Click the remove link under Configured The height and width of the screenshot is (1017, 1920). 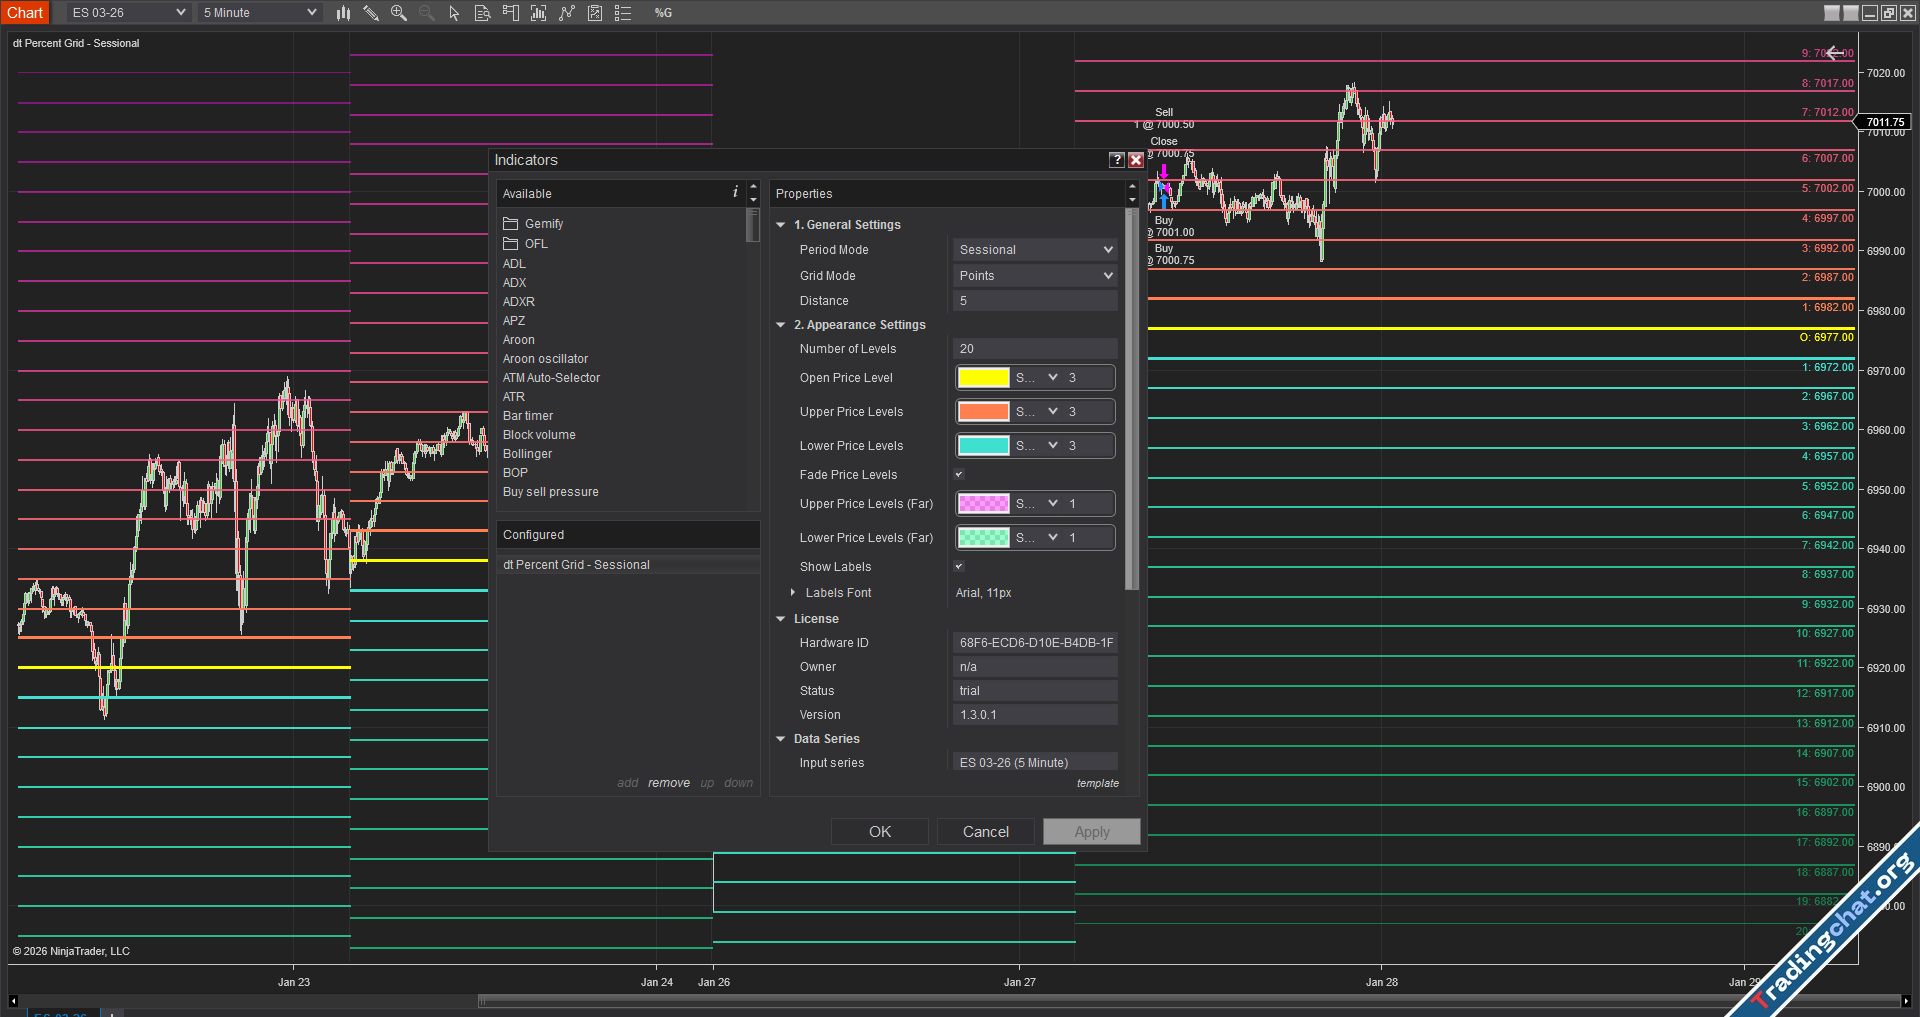[x=668, y=783]
